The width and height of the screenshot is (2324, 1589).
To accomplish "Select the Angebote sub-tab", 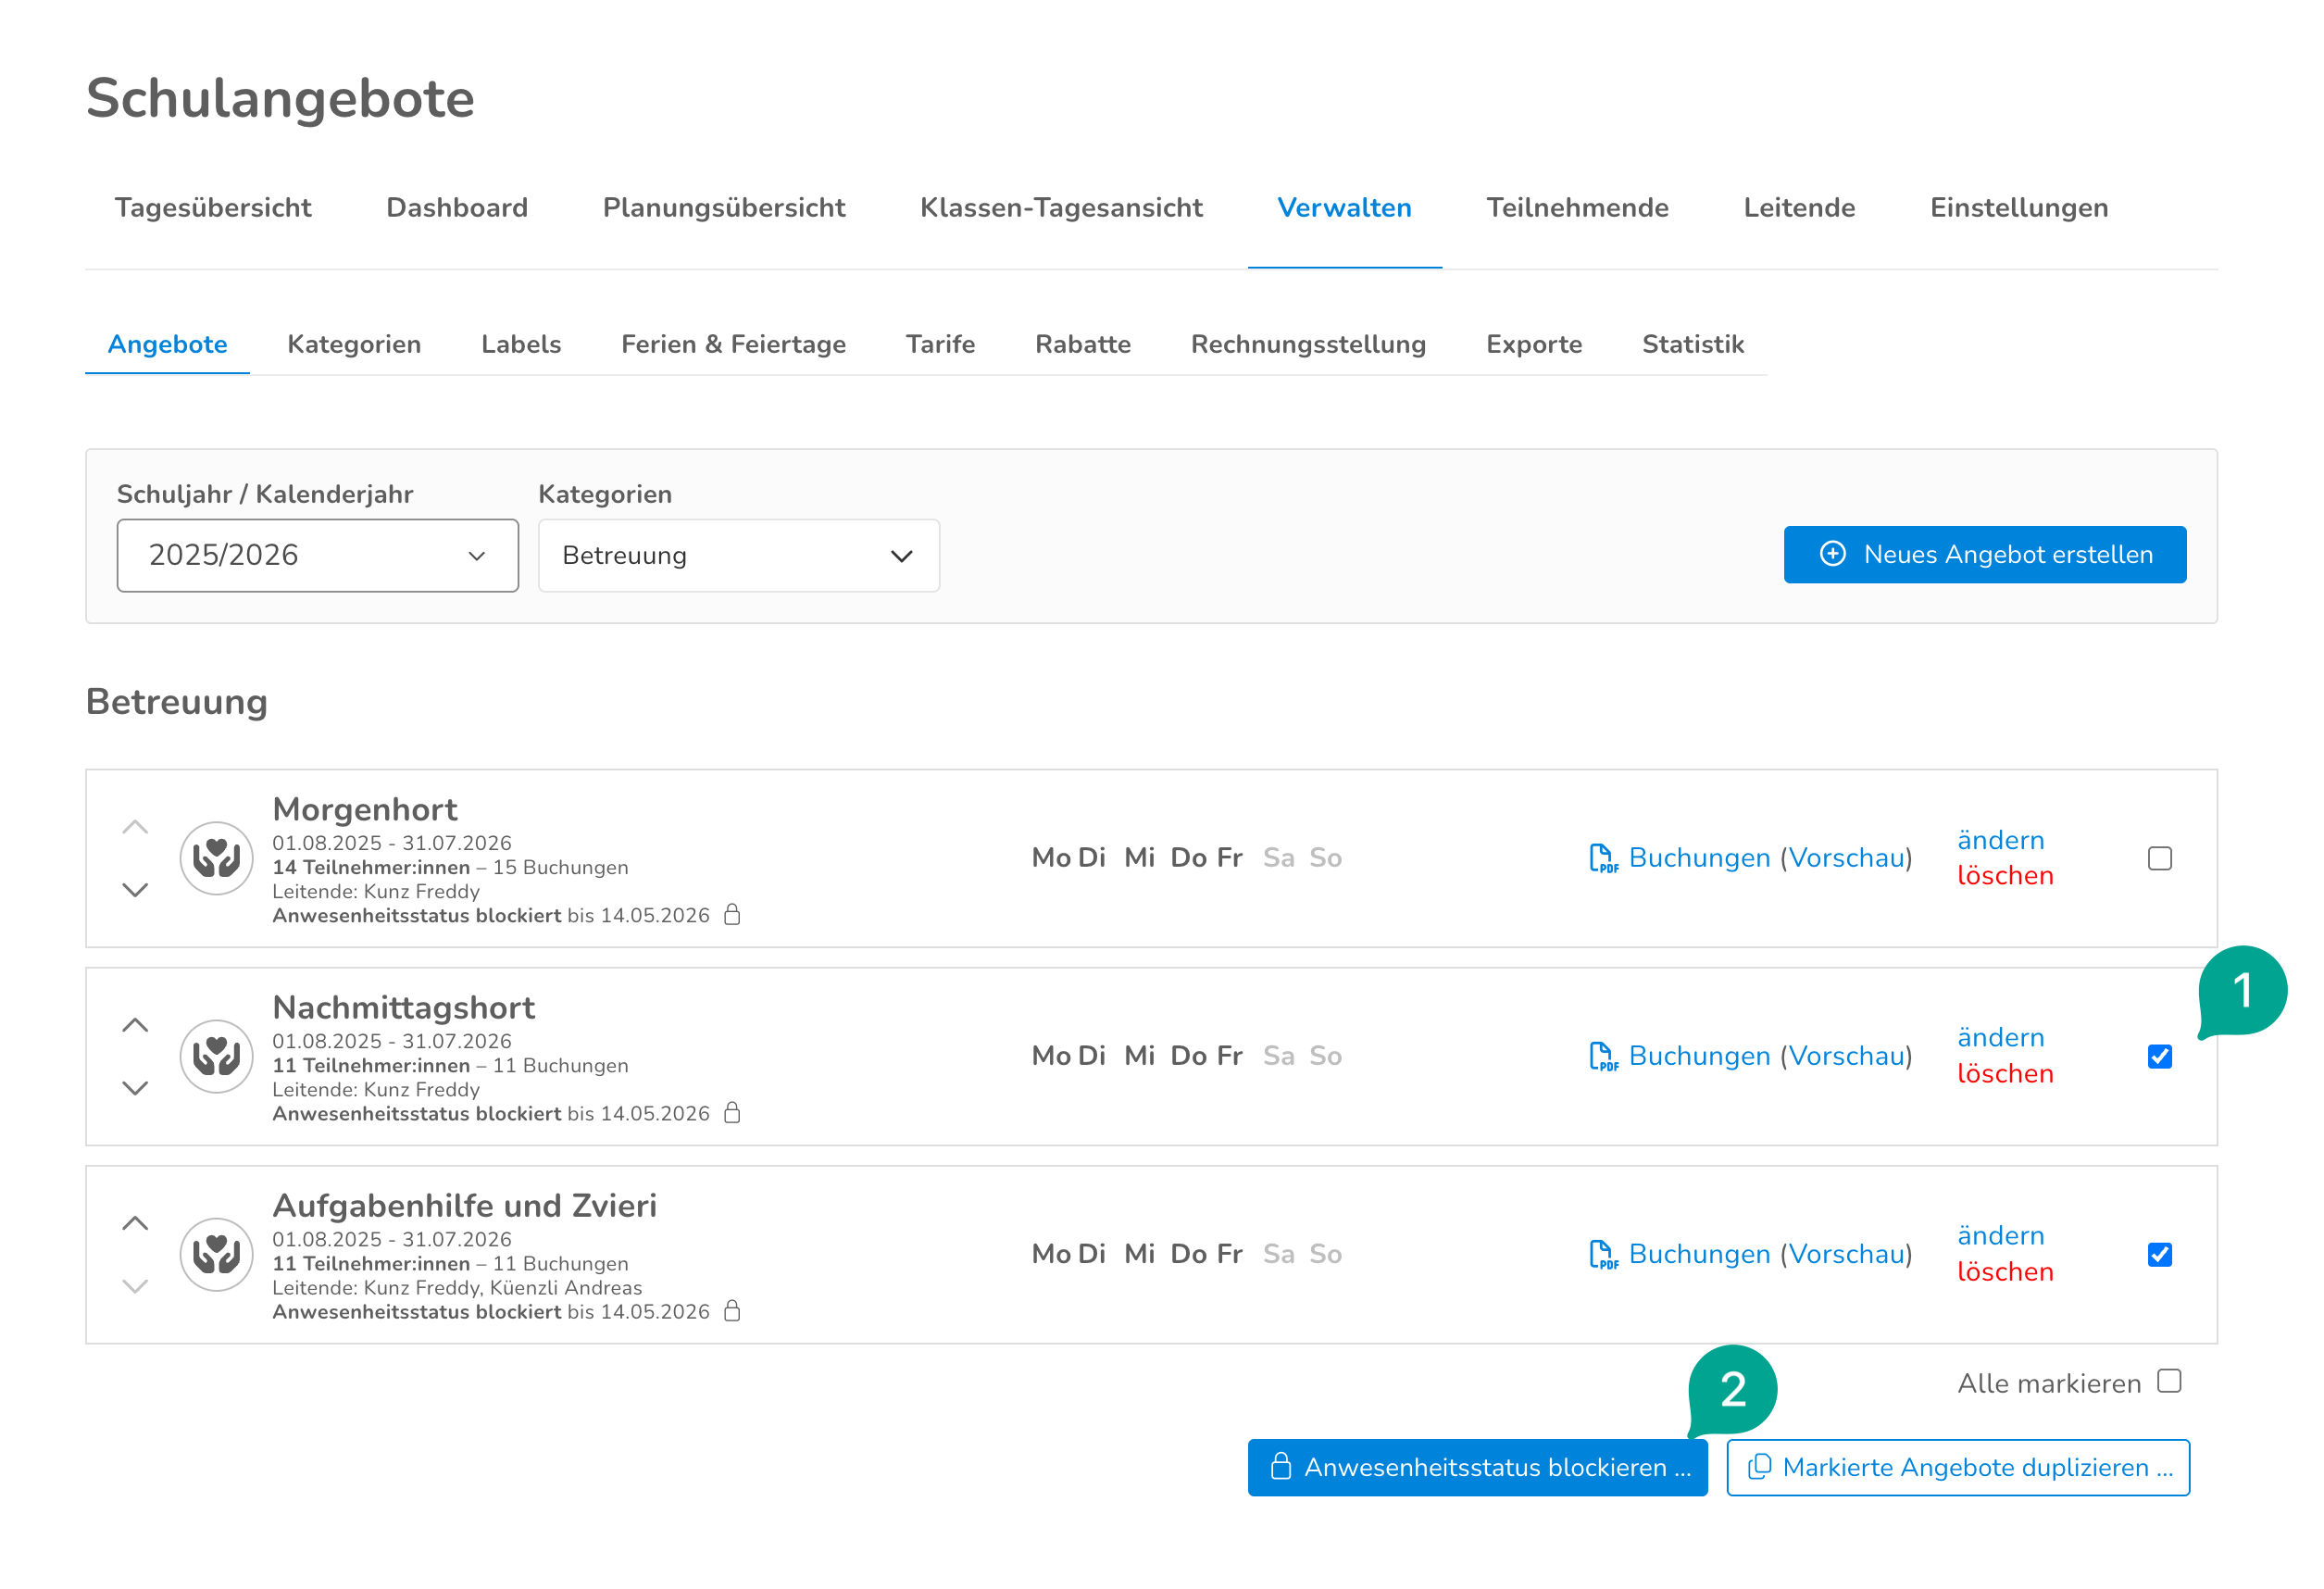I will tap(167, 344).
